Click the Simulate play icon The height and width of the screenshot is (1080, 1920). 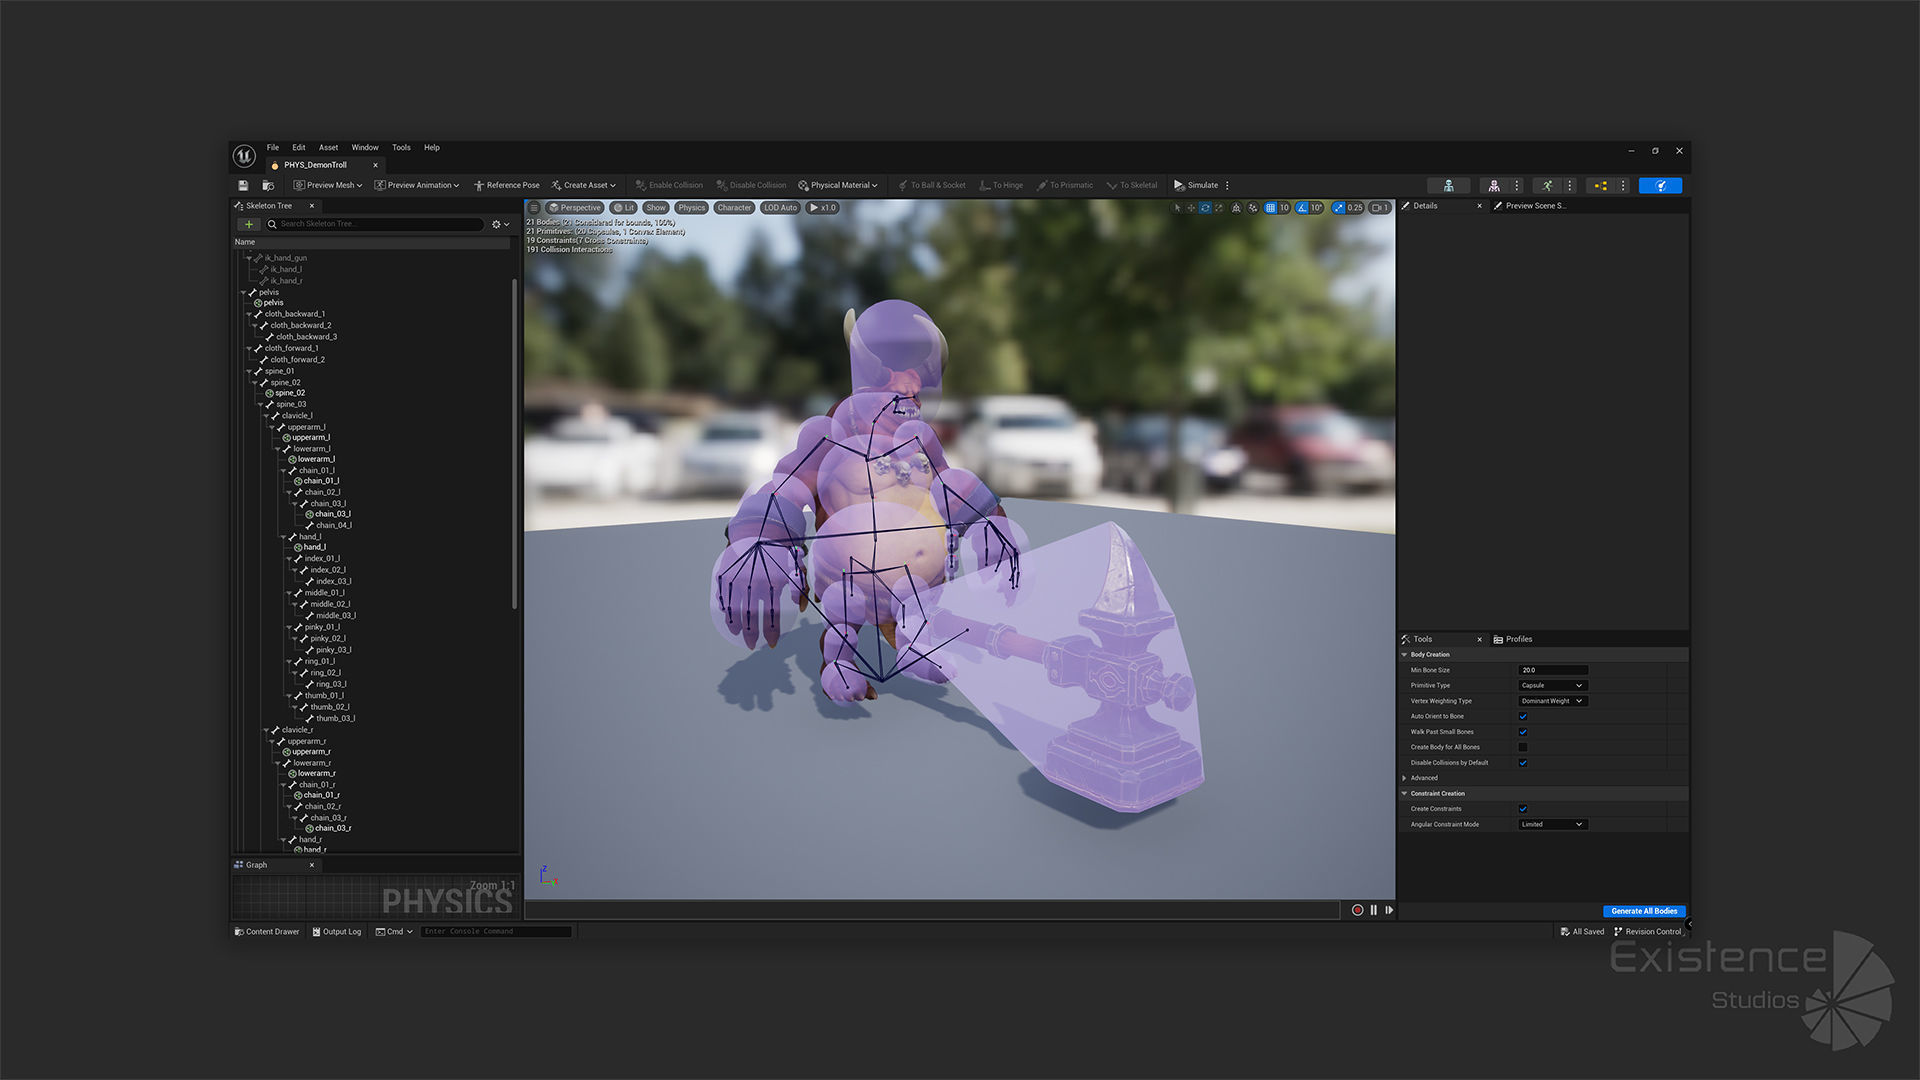coord(1179,185)
